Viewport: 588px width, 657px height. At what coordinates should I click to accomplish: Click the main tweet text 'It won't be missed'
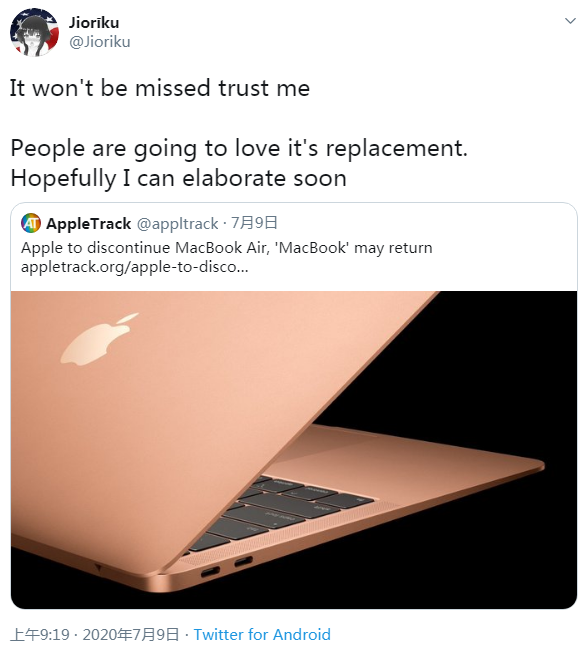[160, 88]
